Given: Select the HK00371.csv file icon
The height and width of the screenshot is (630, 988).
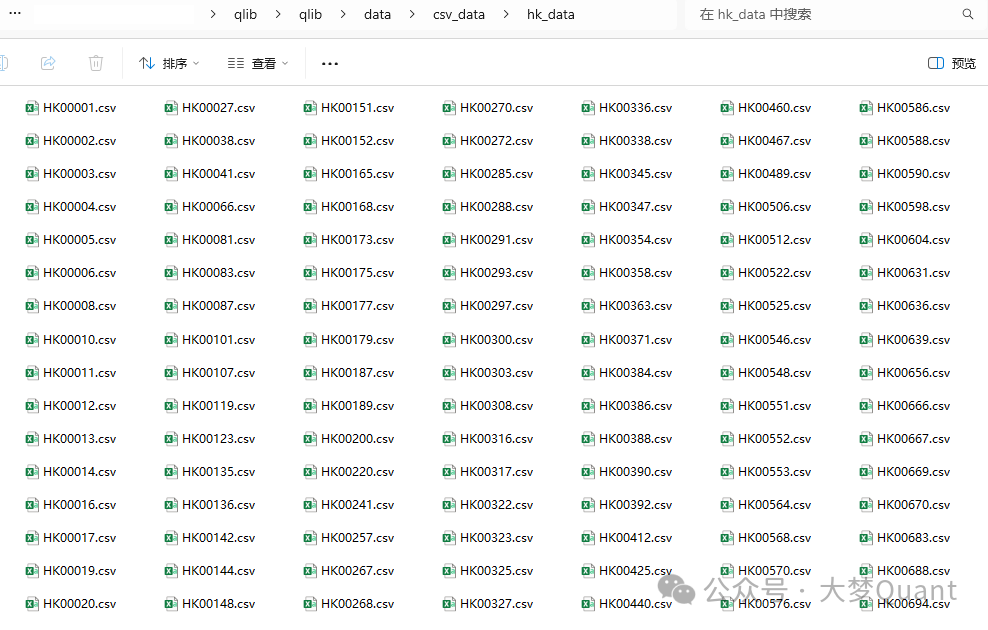Looking at the screenshot, I should (x=588, y=340).
